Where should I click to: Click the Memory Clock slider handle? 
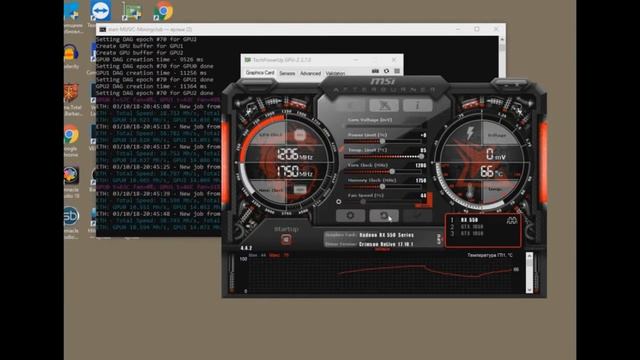click(x=382, y=187)
